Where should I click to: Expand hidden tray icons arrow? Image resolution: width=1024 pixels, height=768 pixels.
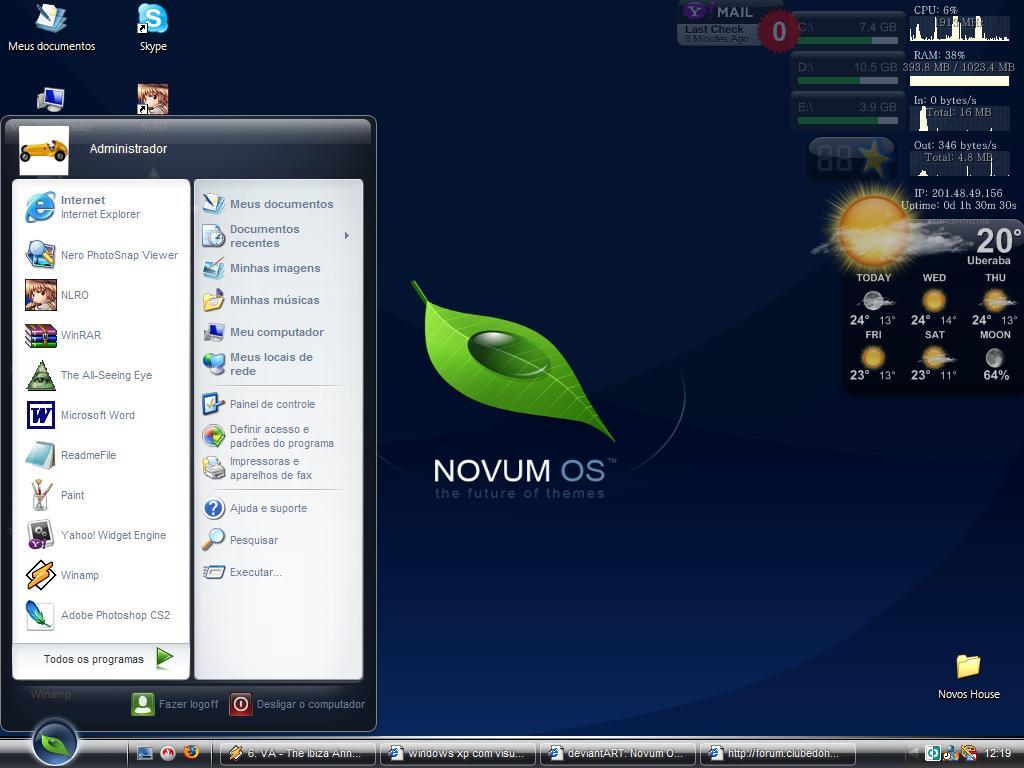click(x=914, y=754)
